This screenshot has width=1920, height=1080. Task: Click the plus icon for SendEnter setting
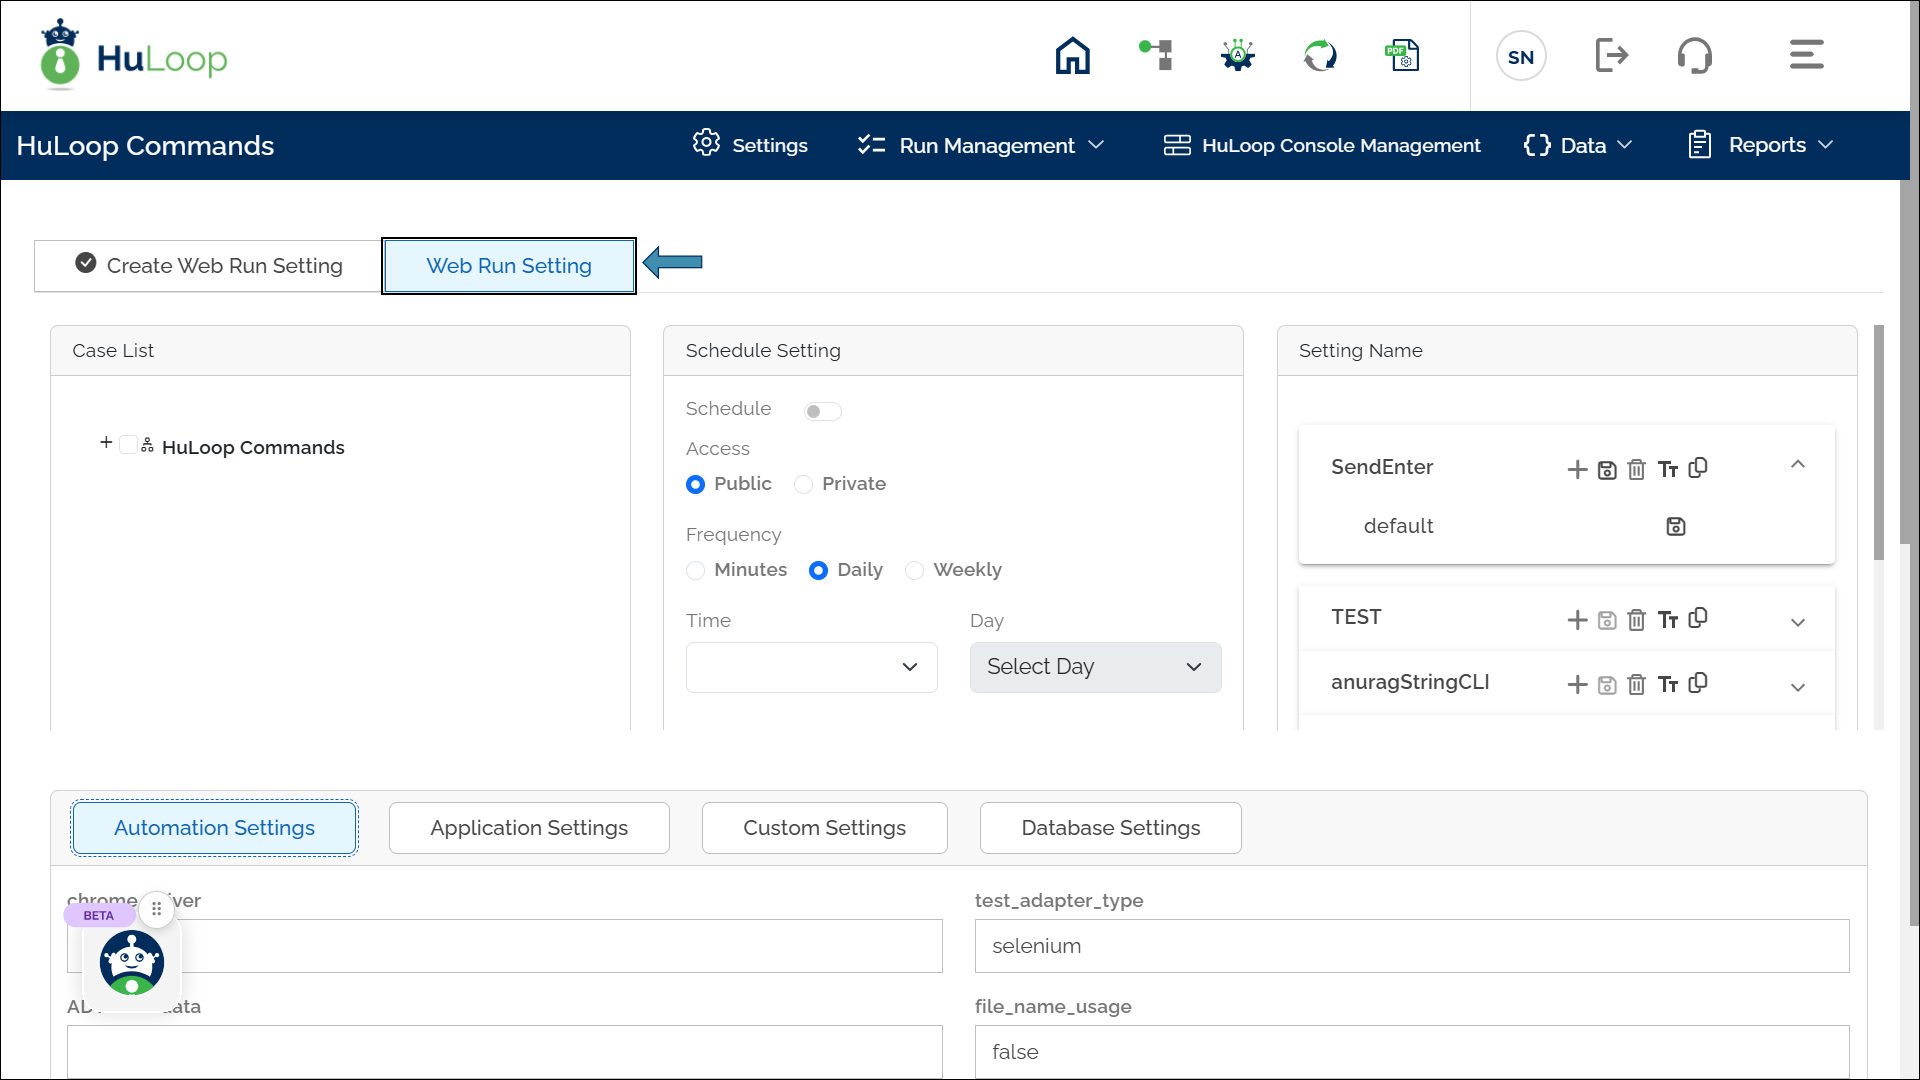coord(1577,469)
